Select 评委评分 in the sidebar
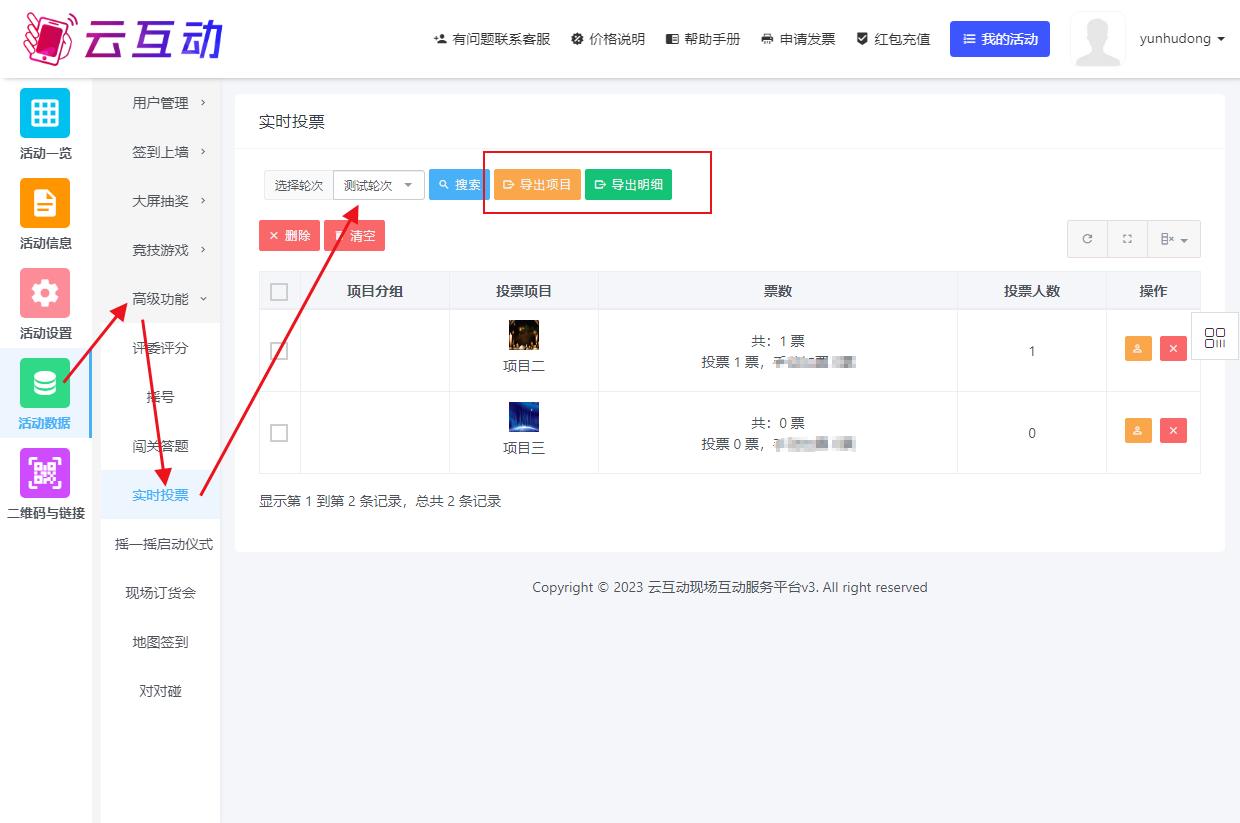 (160, 348)
